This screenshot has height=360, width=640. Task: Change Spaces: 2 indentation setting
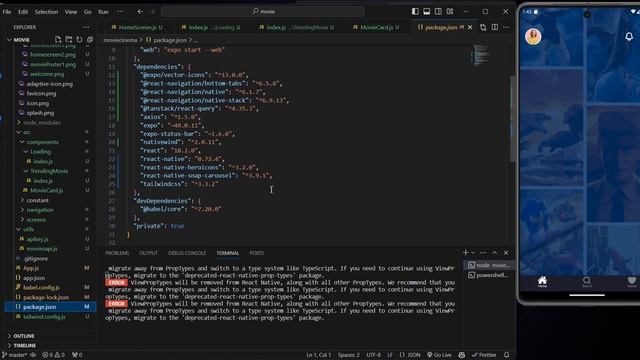click(x=348, y=355)
